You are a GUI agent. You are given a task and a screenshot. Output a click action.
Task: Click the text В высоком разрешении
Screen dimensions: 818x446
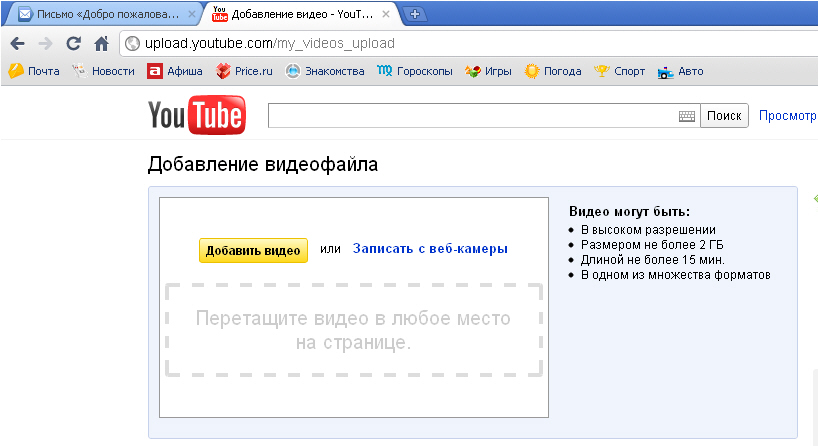pyautogui.click(x=648, y=230)
